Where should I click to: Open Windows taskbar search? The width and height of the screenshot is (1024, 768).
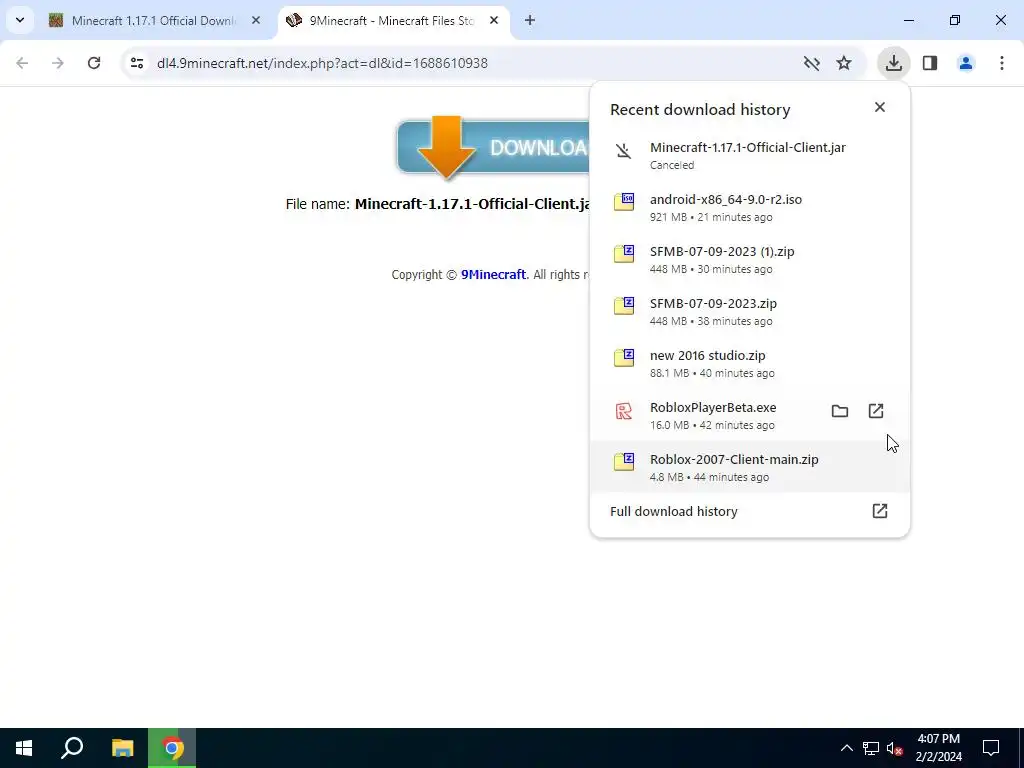[72, 748]
